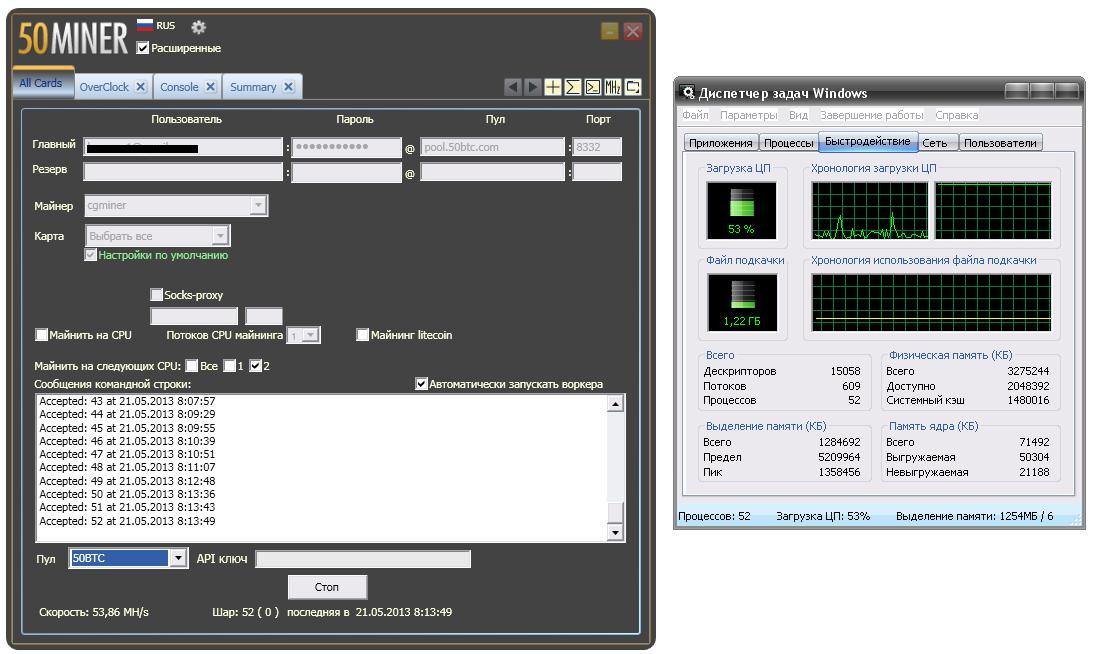Image resolution: width=1094 pixels, height=654 pixels.
Task: Click the Russian flag language selector
Action: 144,26
